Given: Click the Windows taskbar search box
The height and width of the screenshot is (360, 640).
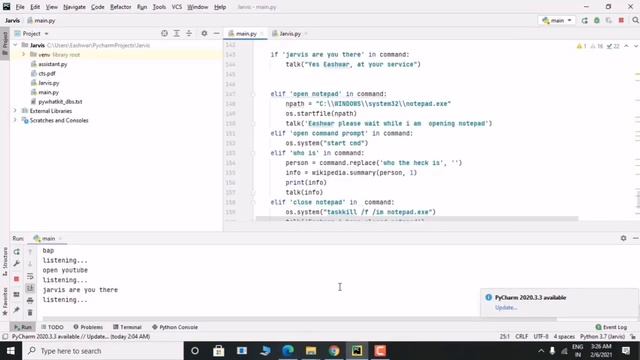Looking at the screenshot, I should coord(103,351).
